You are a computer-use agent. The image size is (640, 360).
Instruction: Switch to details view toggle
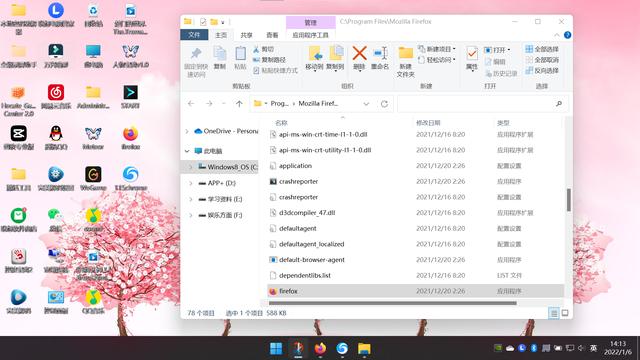pyautogui.click(x=554, y=313)
